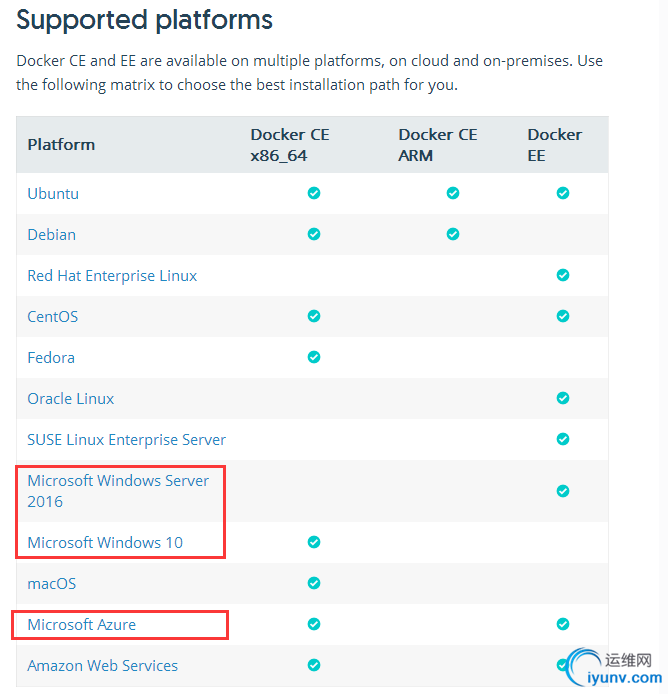Click Azure's Docker CE x86_64 checkmark
Image resolution: width=668 pixels, height=694 pixels.
tap(314, 624)
